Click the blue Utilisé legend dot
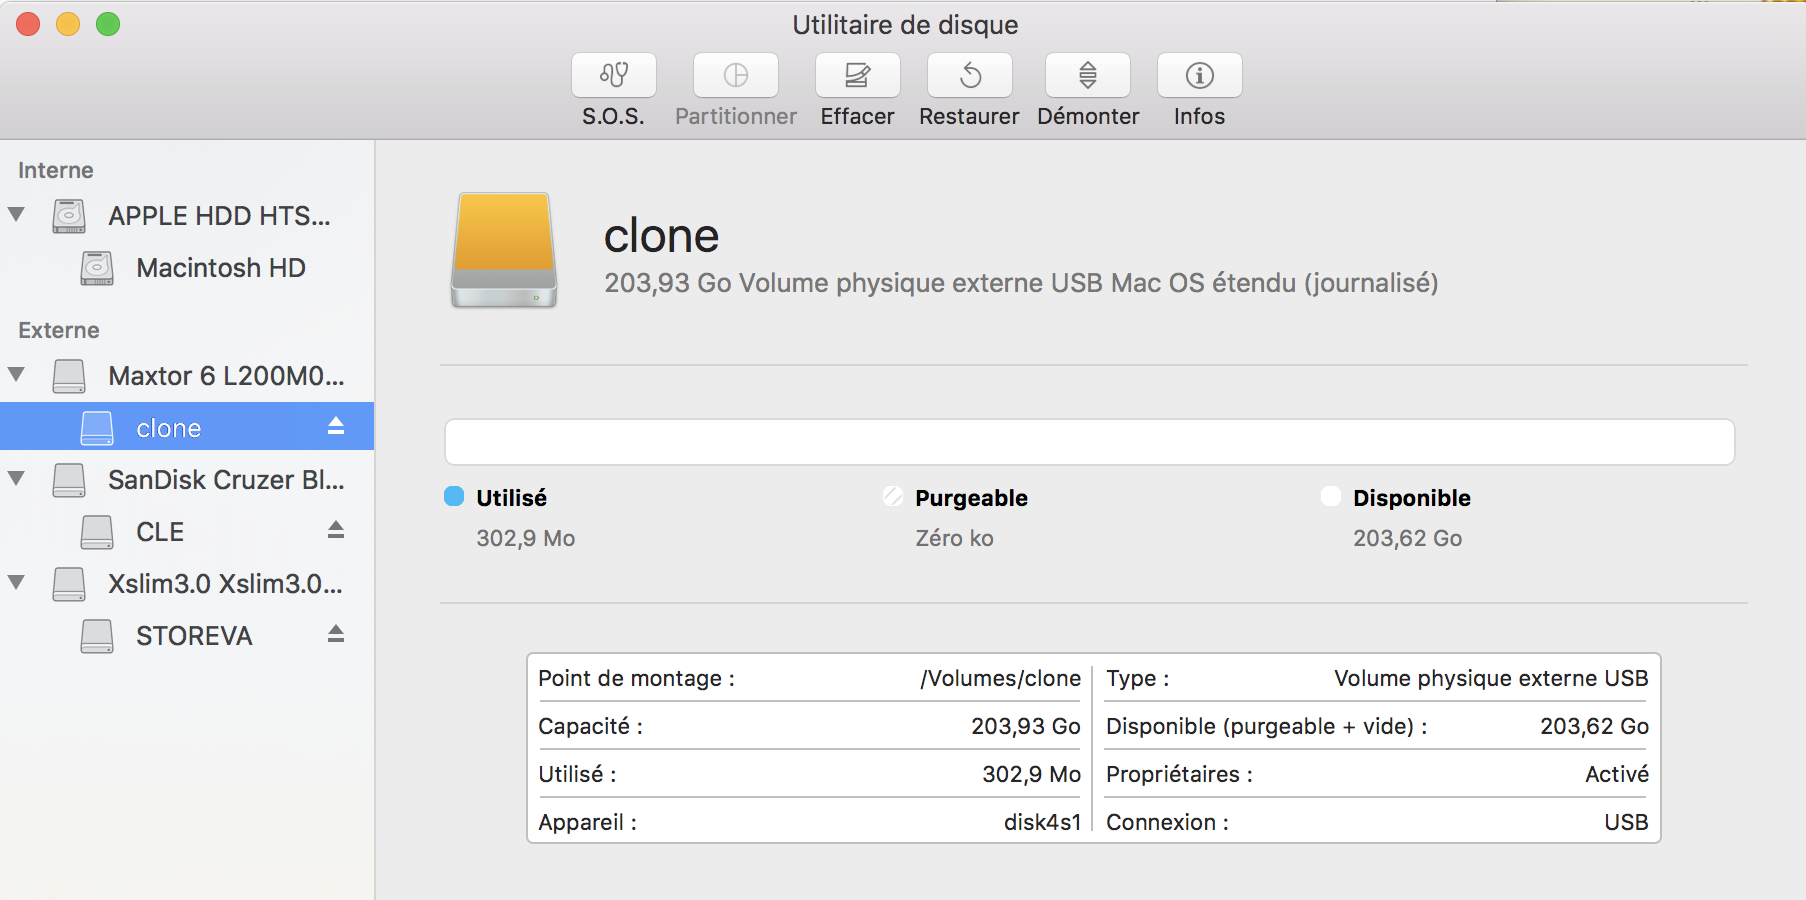Screen dimensions: 1806x900 [x=454, y=497]
